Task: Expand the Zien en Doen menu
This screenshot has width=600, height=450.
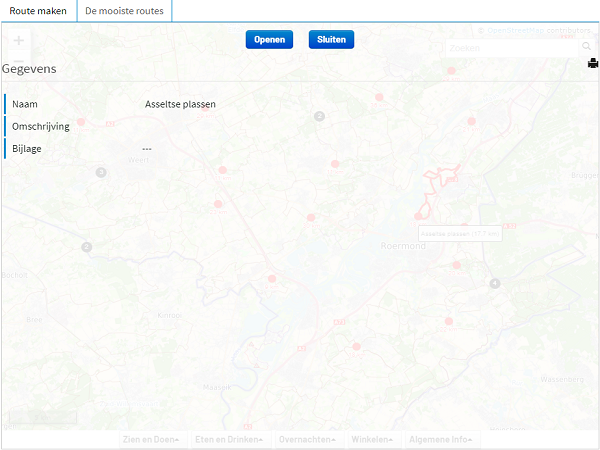Action: pyautogui.click(x=153, y=440)
